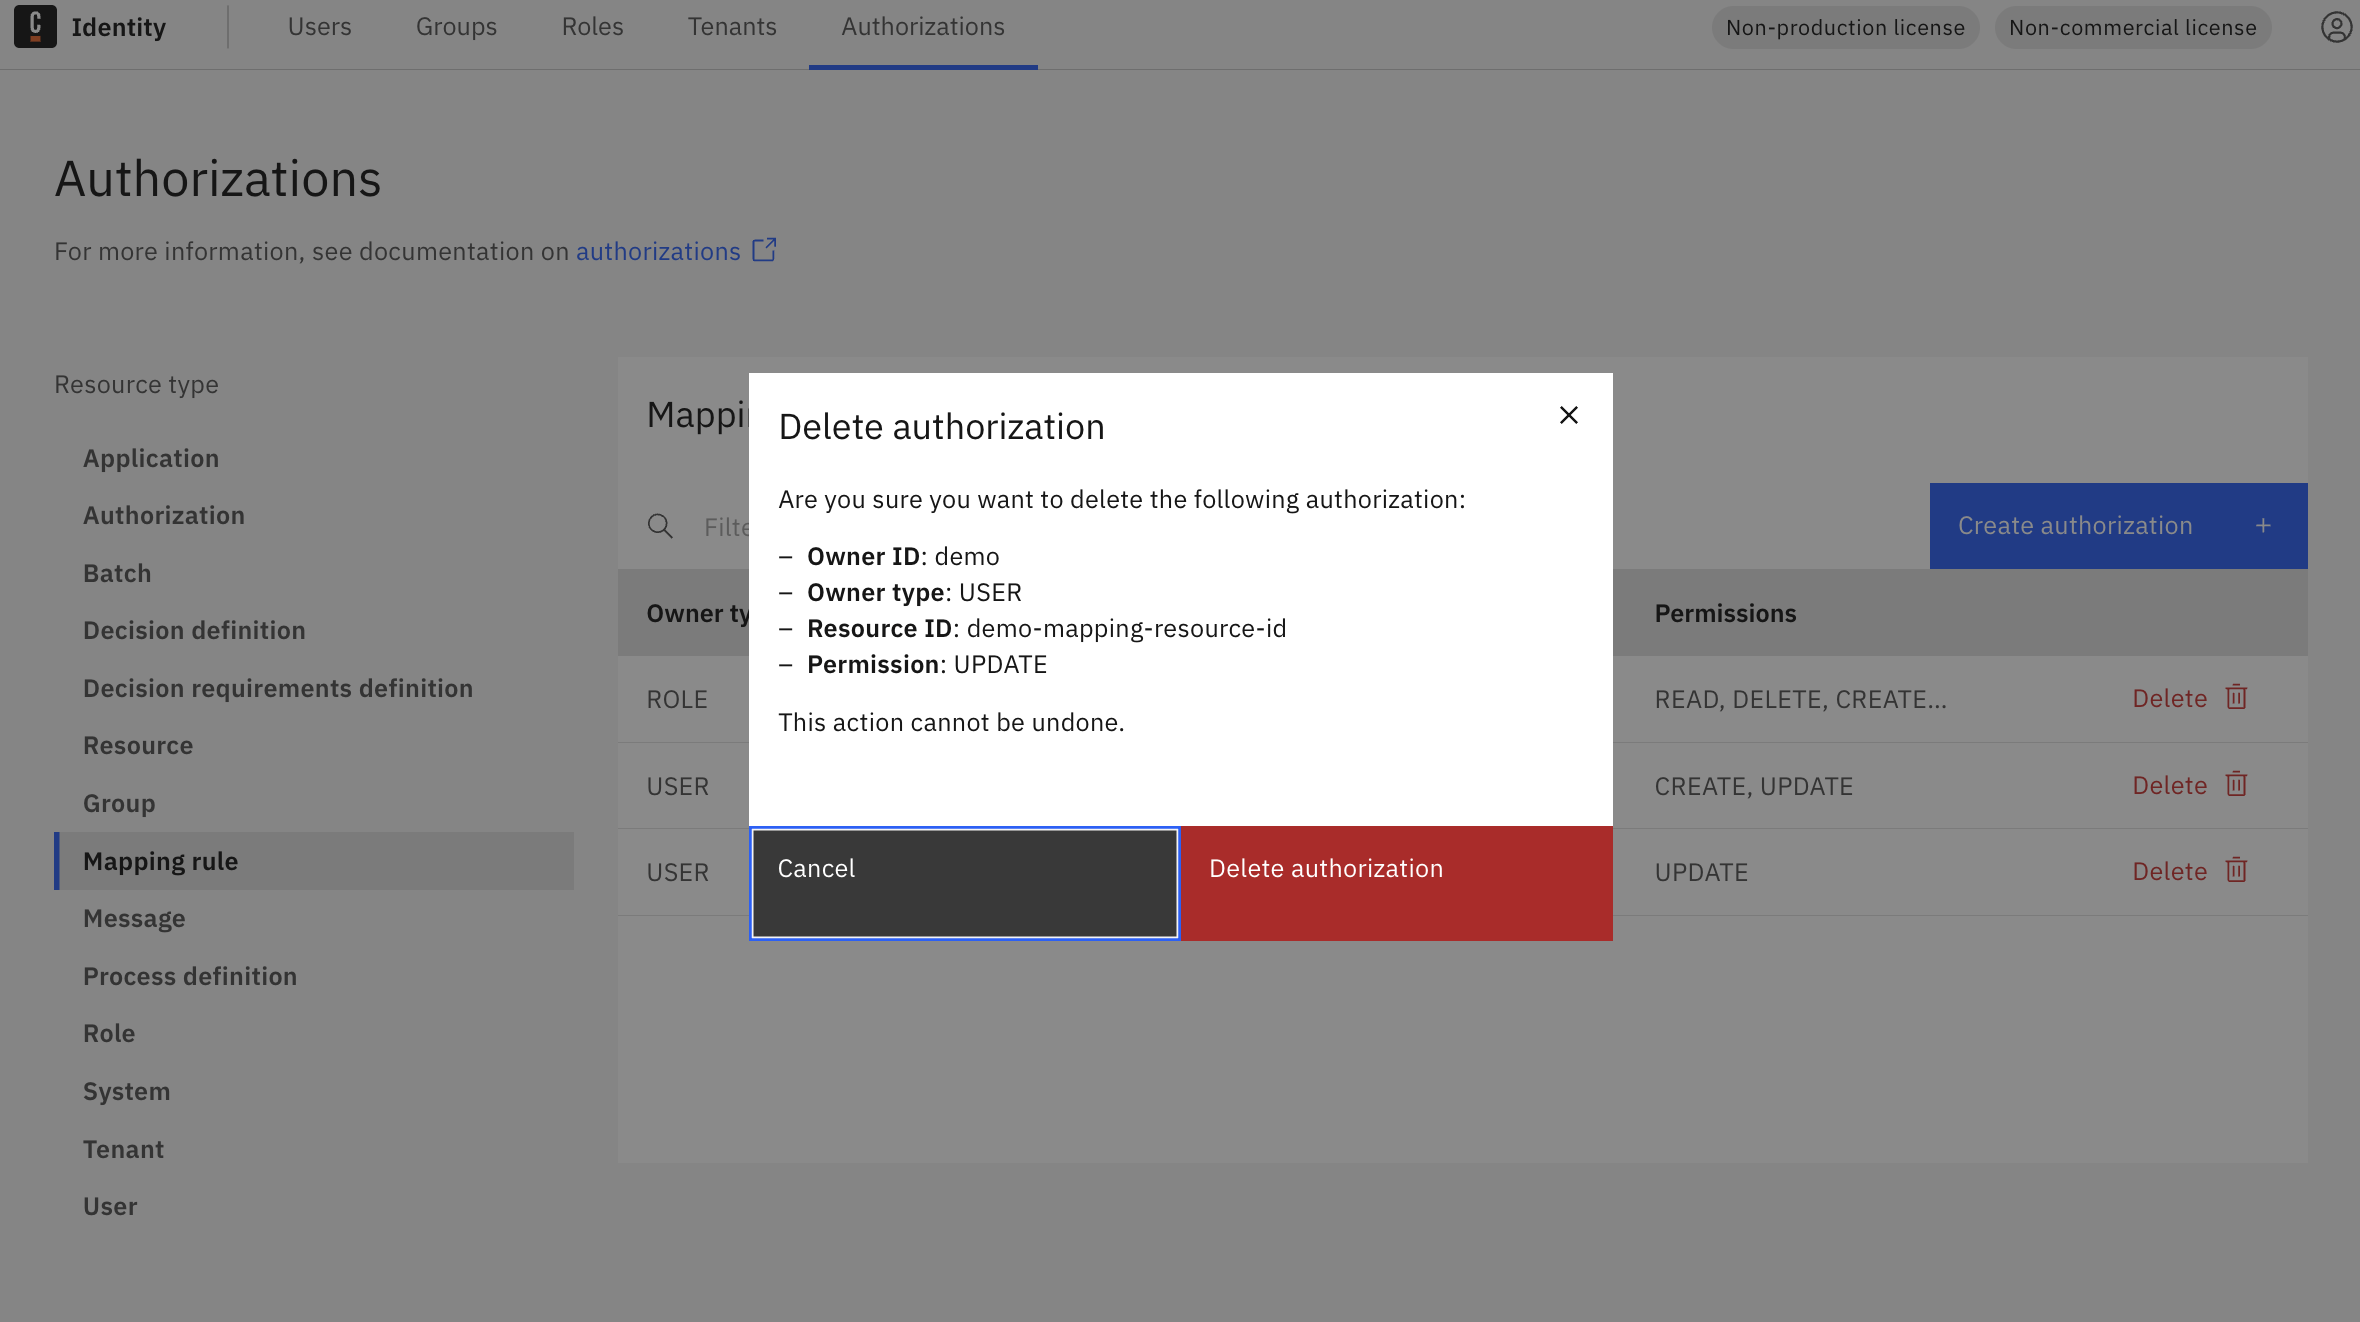2360x1322 pixels.
Task: Click the trash icon on the CREATE, UPDATE row
Action: tap(2237, 785)
